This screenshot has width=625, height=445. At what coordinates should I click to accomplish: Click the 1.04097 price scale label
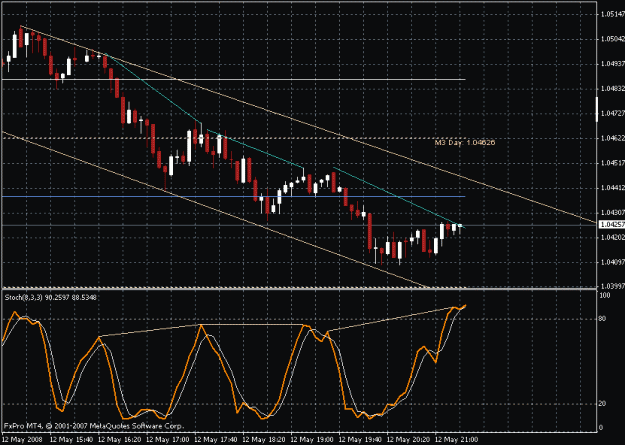(x=613, y=262)
